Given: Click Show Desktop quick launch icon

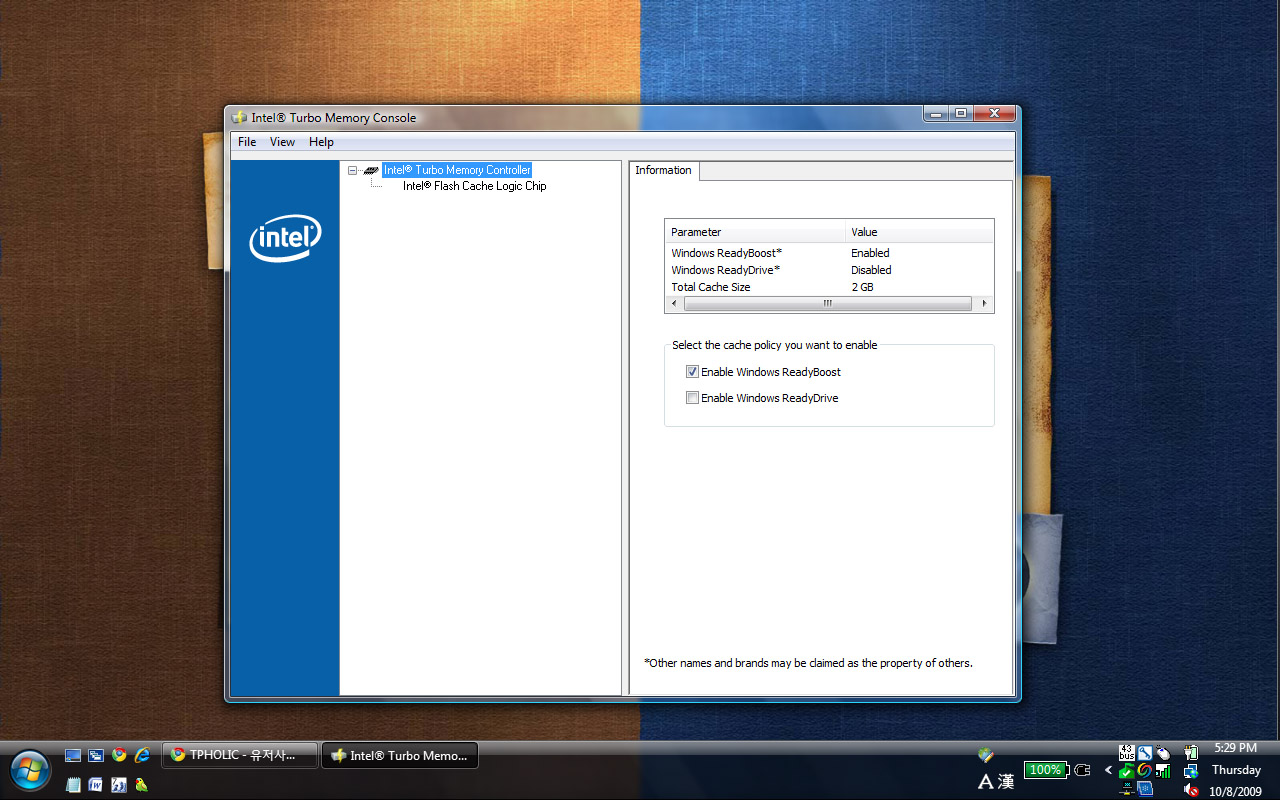Looking at the screenshot, I should (x=73, y=755).
